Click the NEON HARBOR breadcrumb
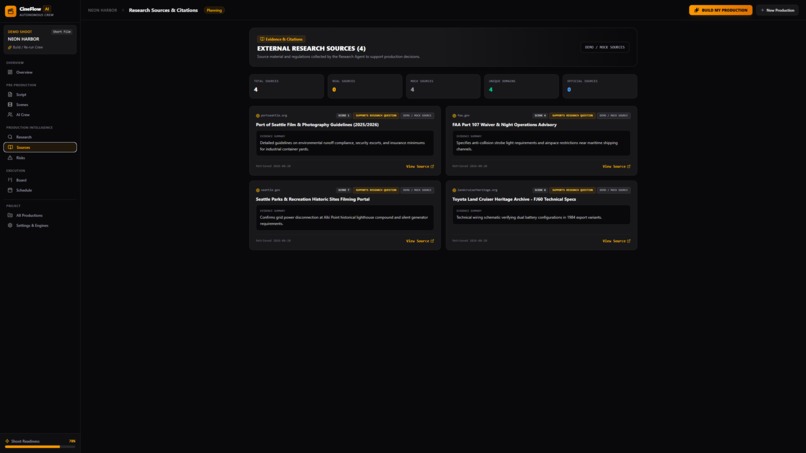 102,10
